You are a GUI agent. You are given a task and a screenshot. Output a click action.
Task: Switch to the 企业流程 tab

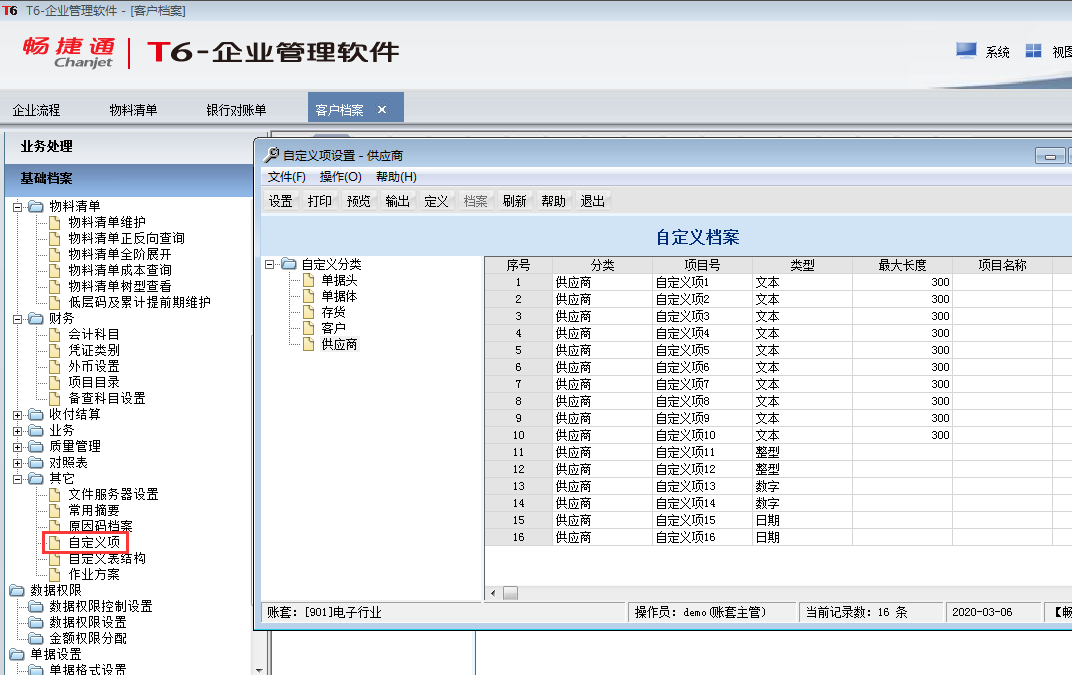[36, 110]
